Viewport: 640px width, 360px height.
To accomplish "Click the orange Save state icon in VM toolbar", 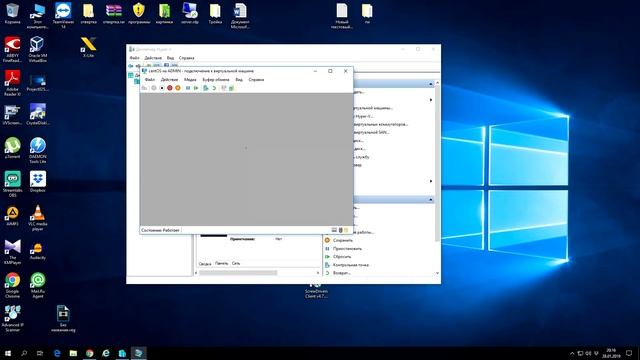I will (178, 88).
